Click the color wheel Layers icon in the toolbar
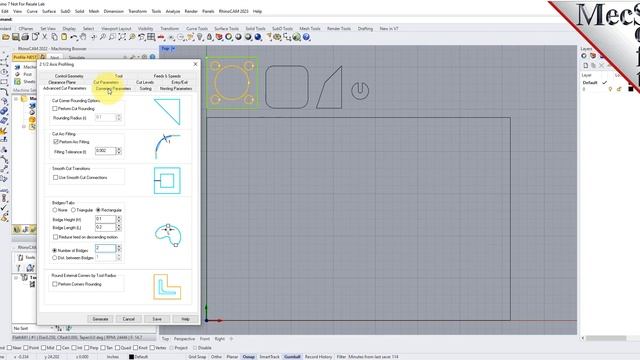Screen dimensions: 640x360 [229, 37]
